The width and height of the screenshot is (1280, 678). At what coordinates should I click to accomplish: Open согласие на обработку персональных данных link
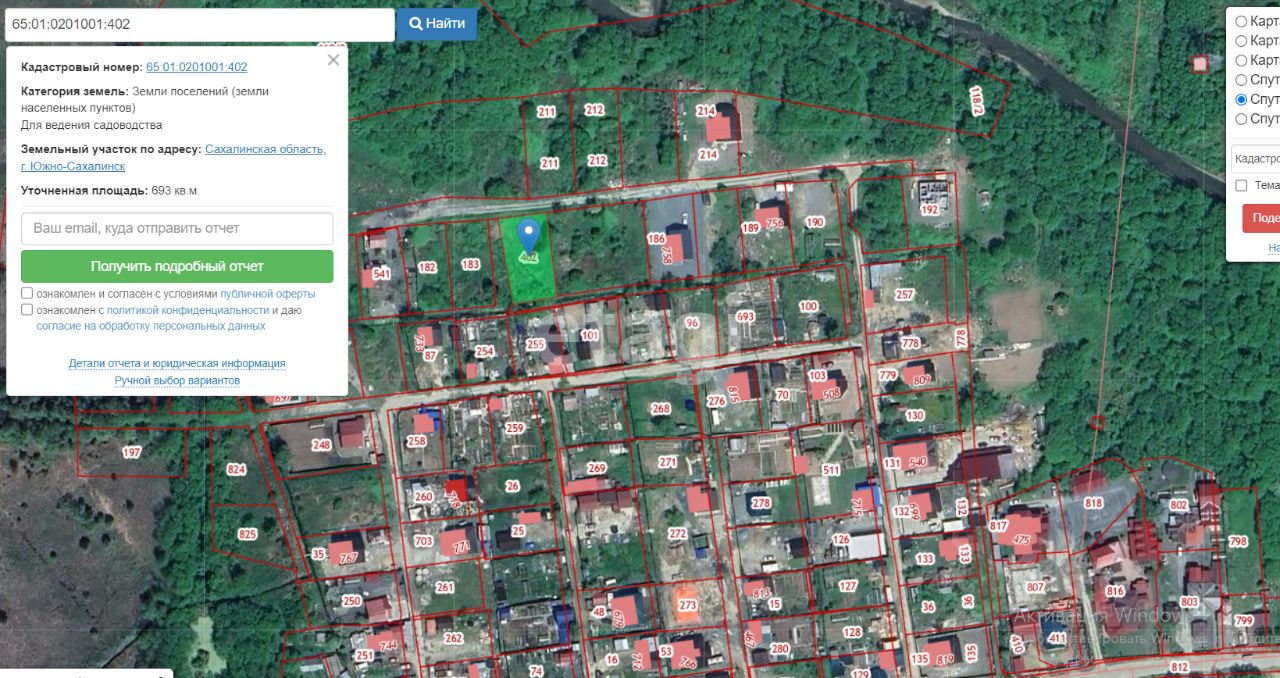151,326
